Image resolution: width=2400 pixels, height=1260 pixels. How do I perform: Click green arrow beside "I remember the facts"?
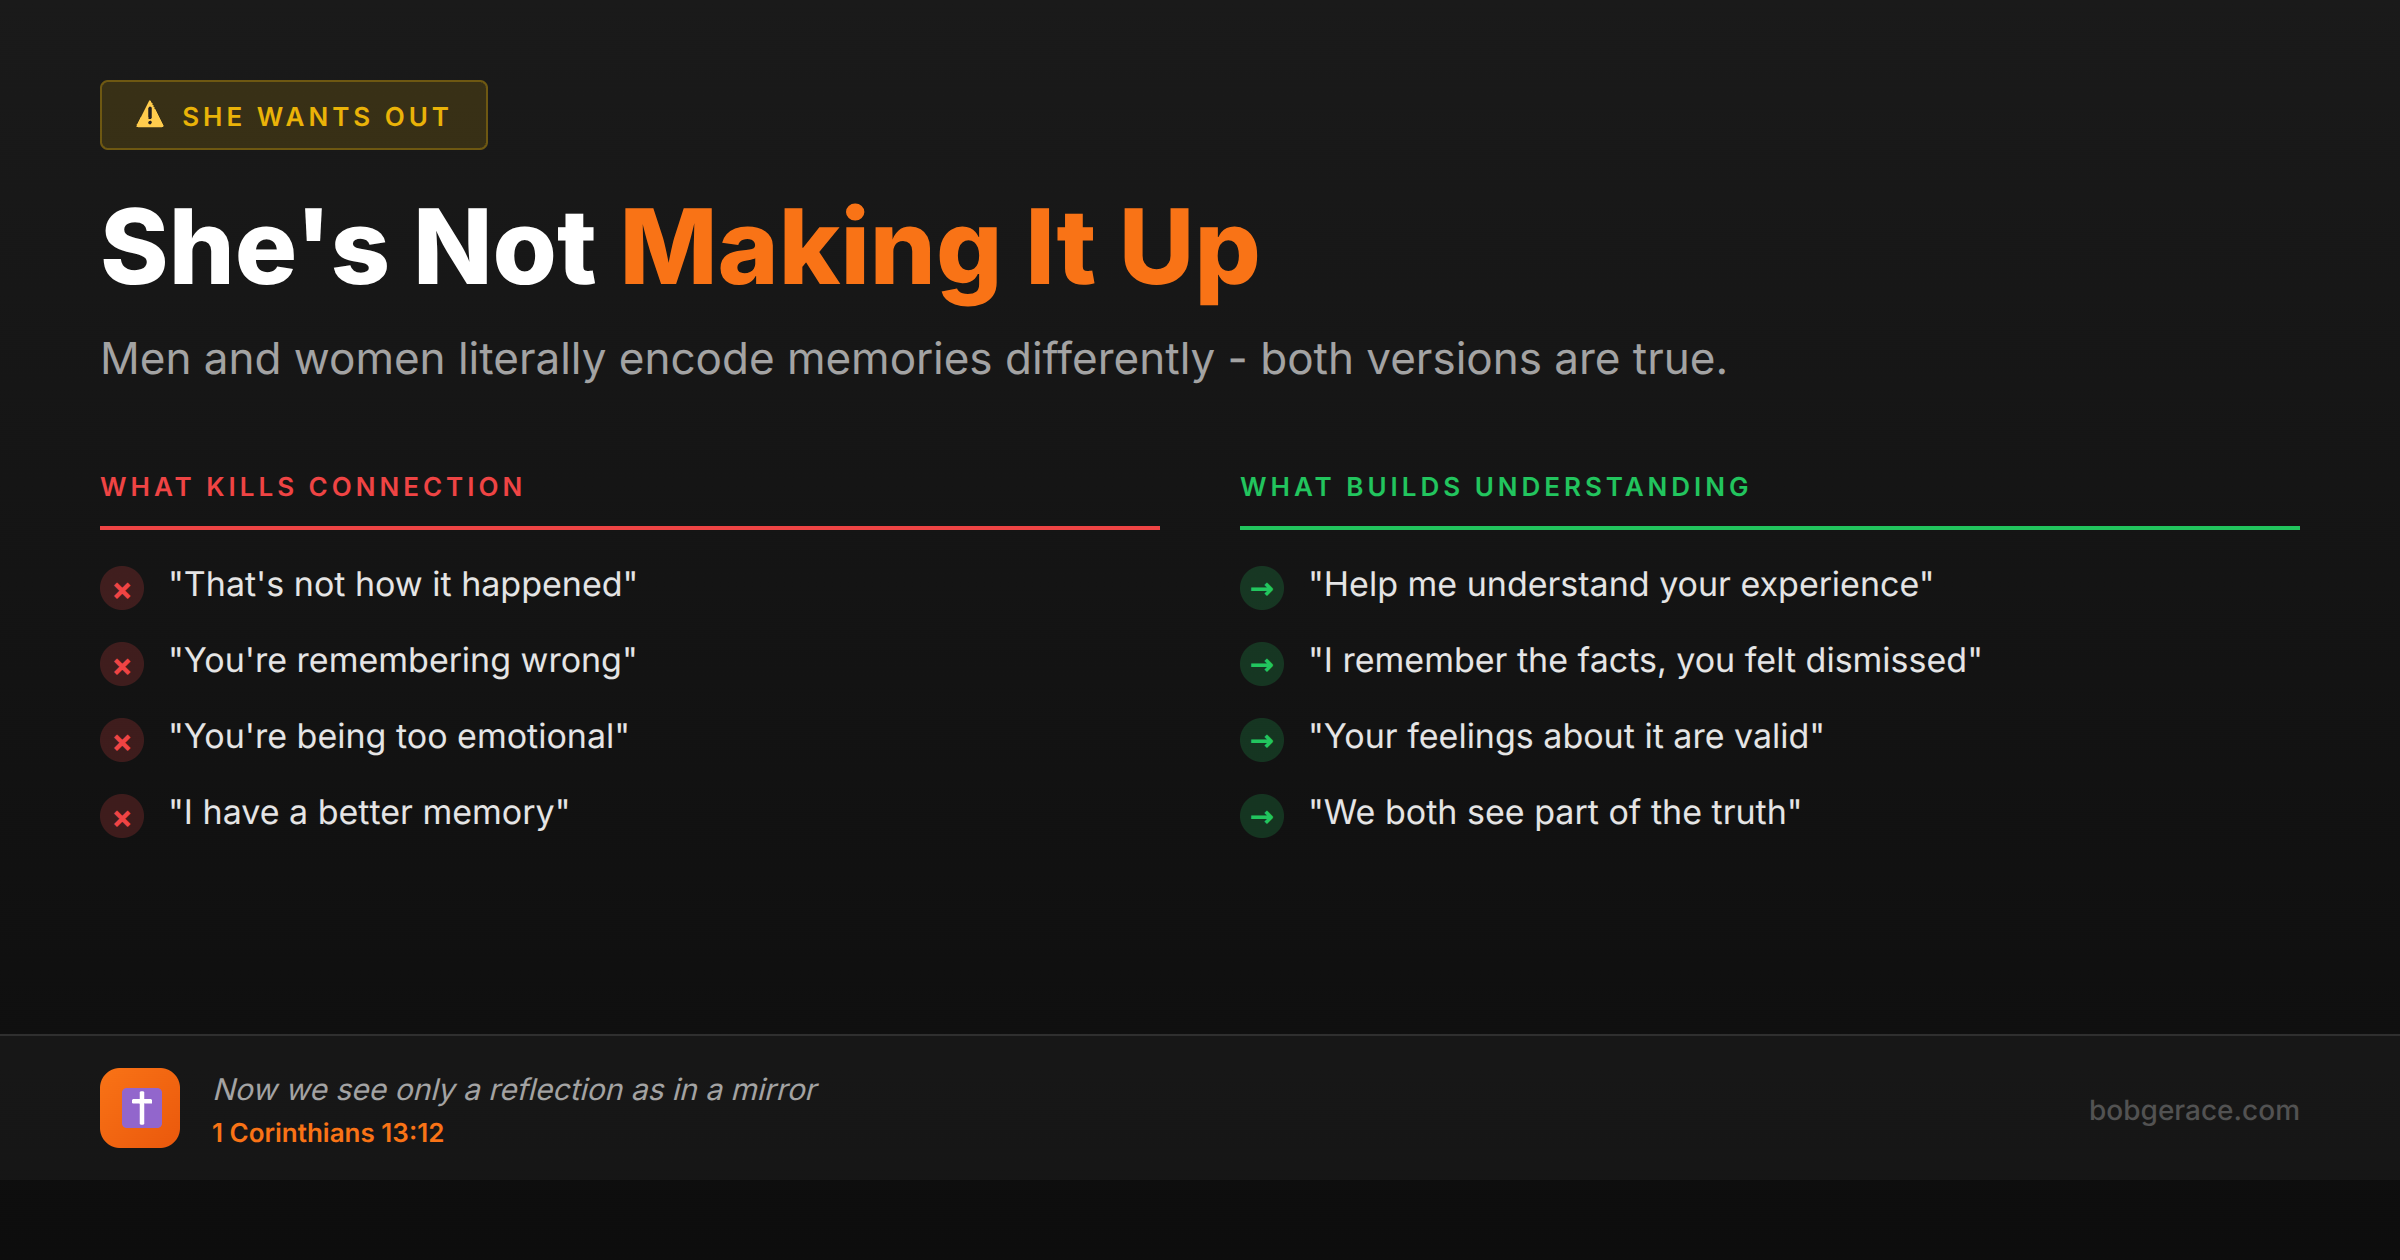coord(1262,664)
